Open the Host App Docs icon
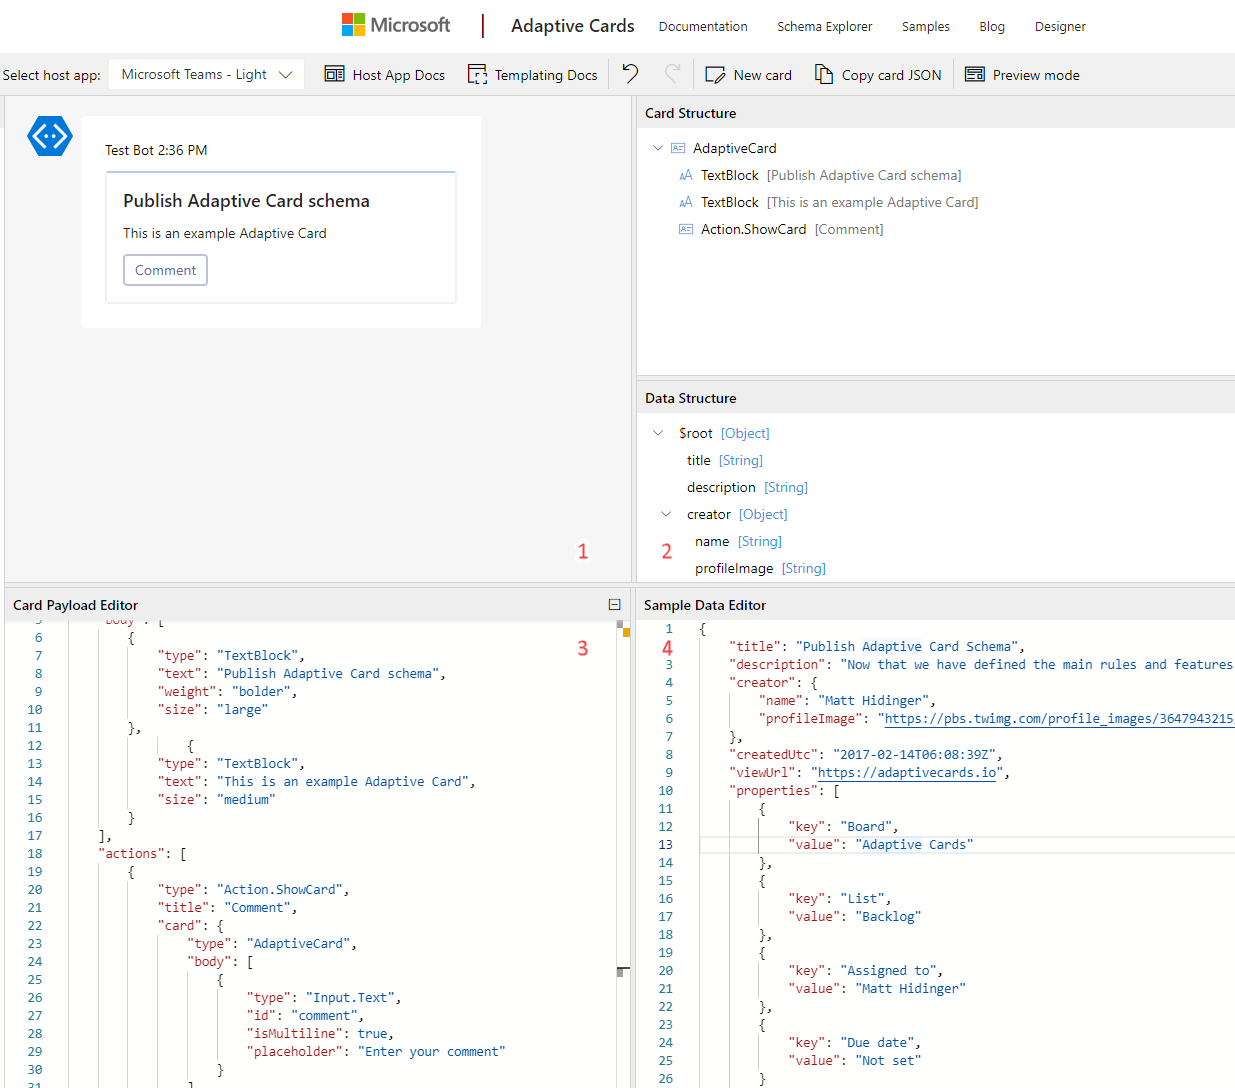 pos(335,75)
